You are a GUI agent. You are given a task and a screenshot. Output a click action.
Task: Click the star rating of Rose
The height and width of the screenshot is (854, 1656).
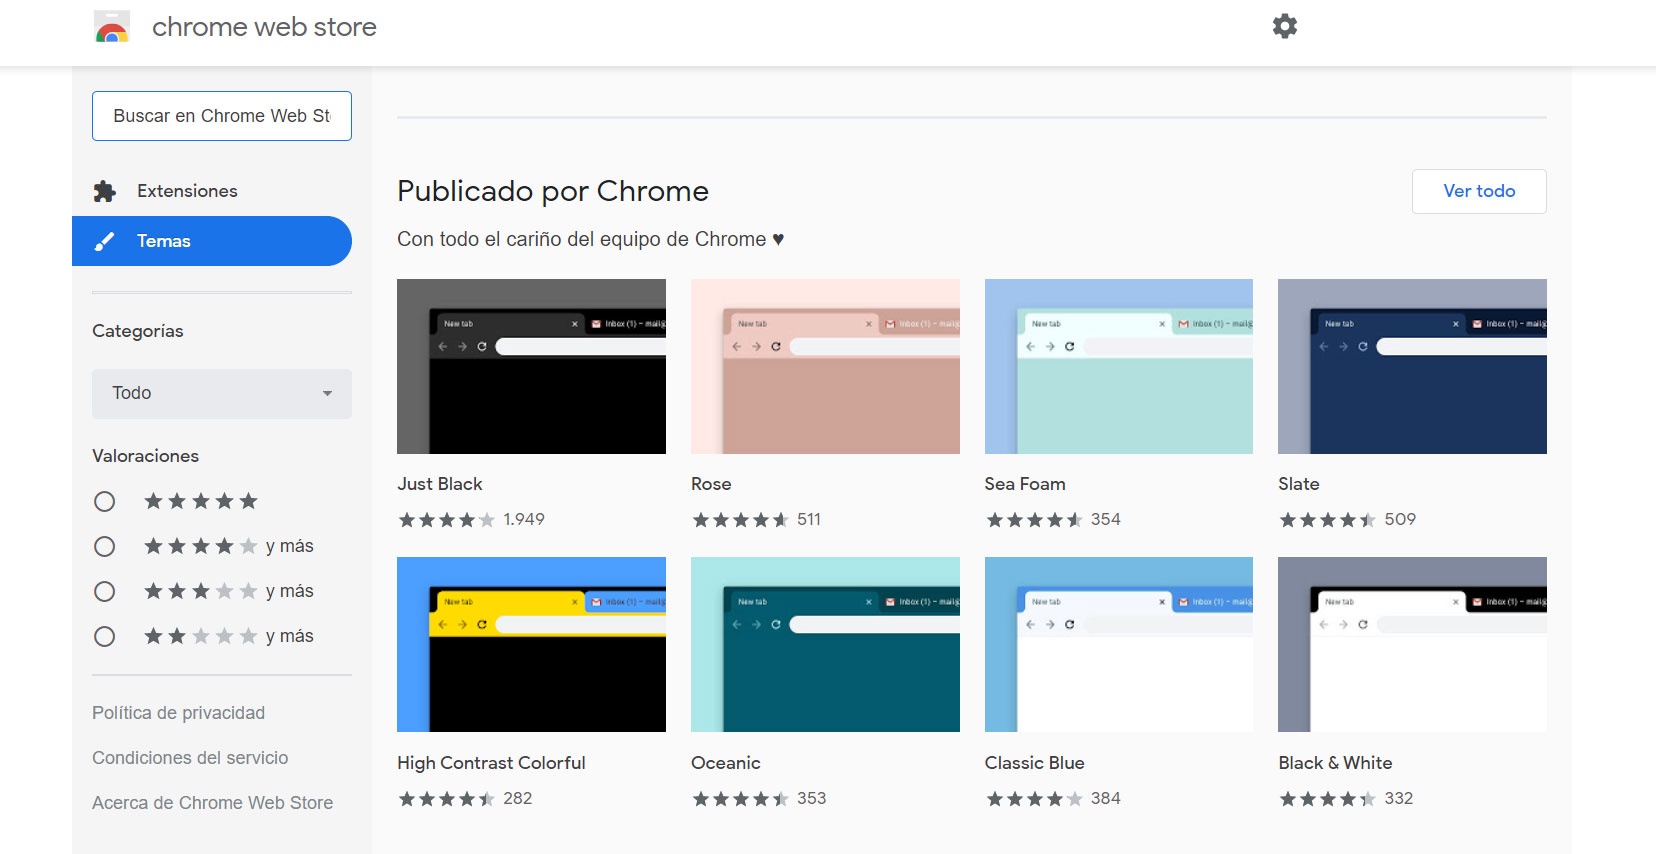741,520
